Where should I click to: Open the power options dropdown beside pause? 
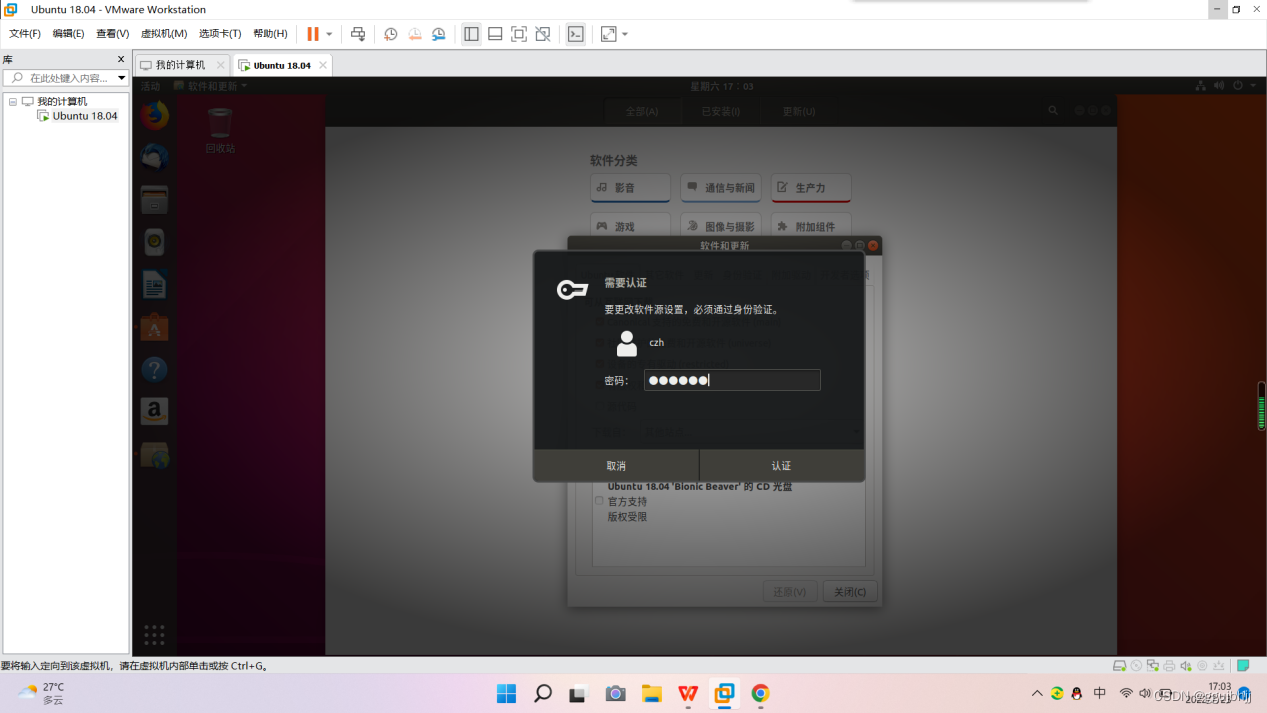click(329, 34)
